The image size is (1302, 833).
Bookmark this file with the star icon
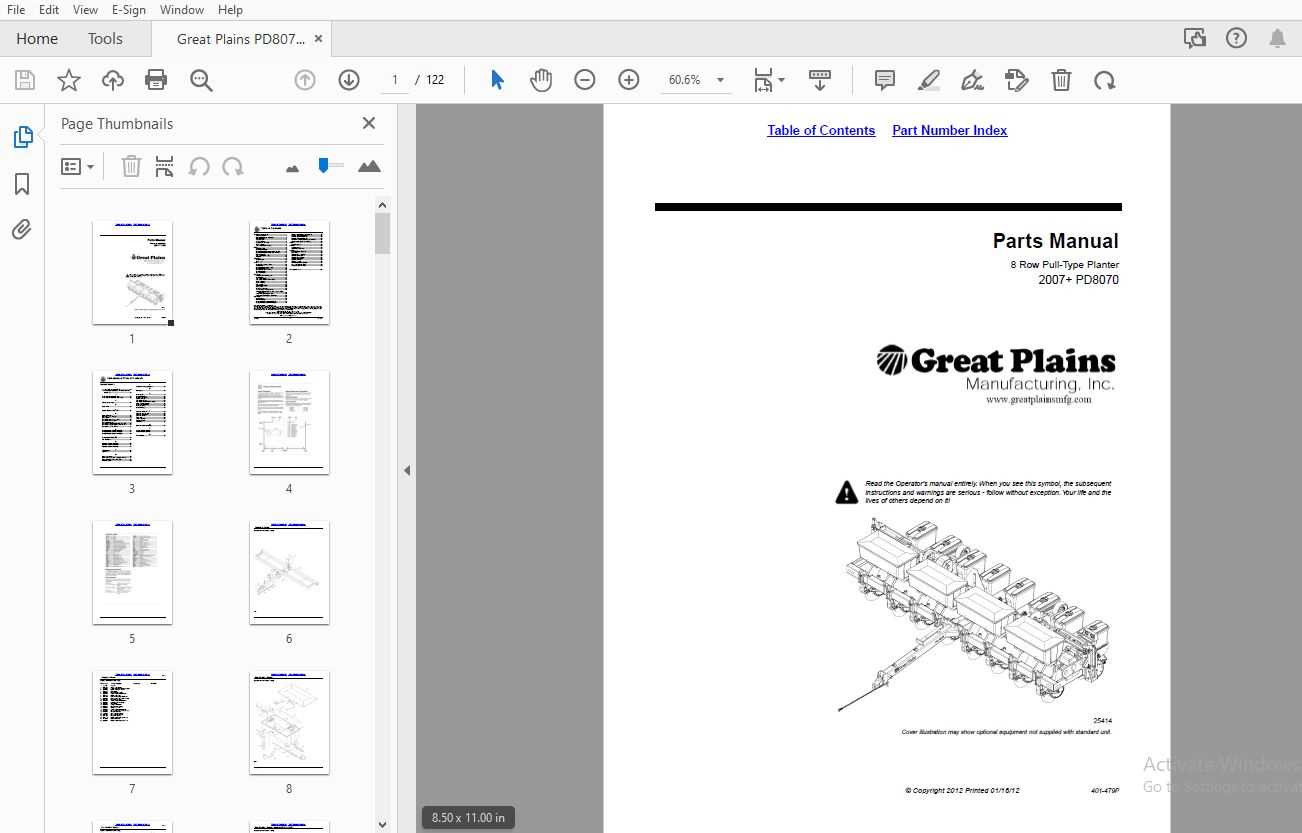69,80
